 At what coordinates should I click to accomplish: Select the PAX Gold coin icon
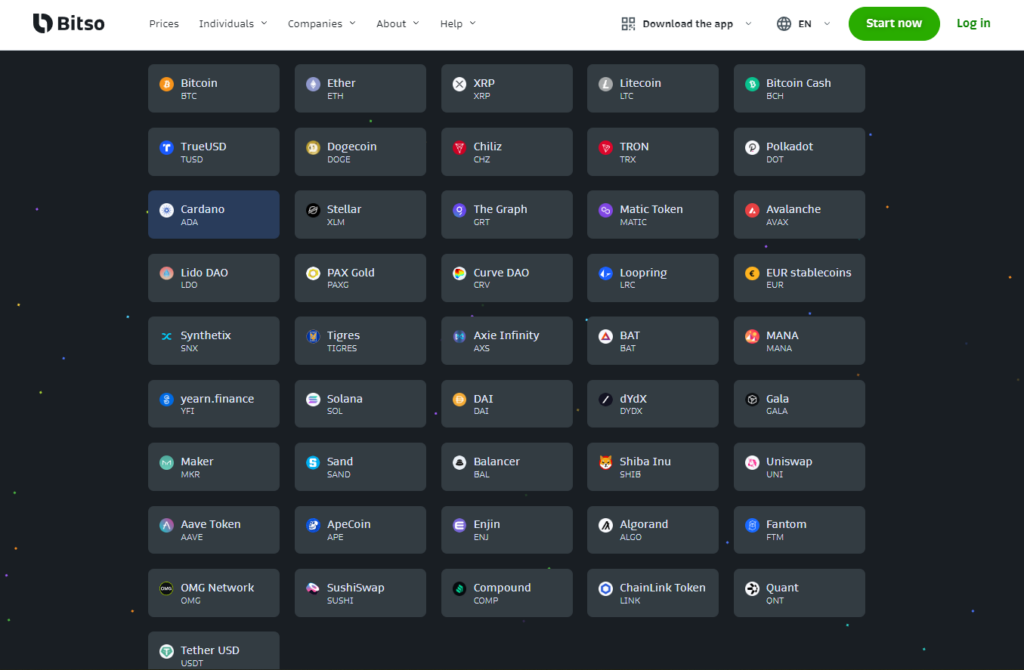tap(313, 273)
